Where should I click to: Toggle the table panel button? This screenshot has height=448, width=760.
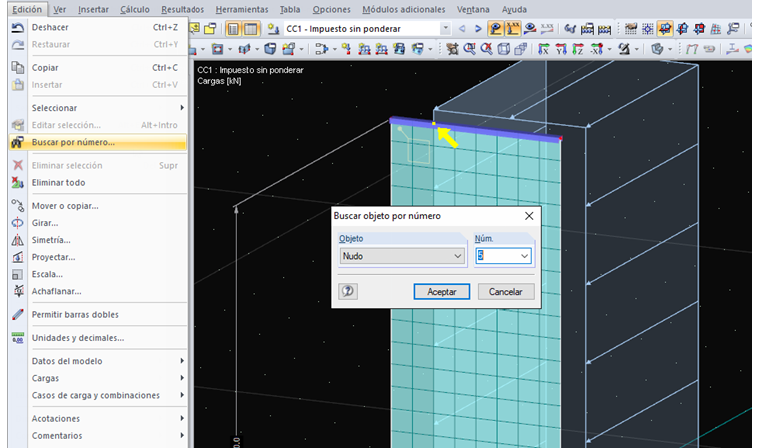(x=251, y=29)
